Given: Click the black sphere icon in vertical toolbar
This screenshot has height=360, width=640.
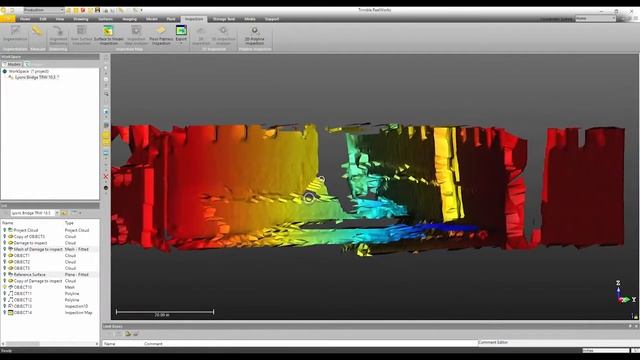Looking at the screenshot, I should pos(106,188).
